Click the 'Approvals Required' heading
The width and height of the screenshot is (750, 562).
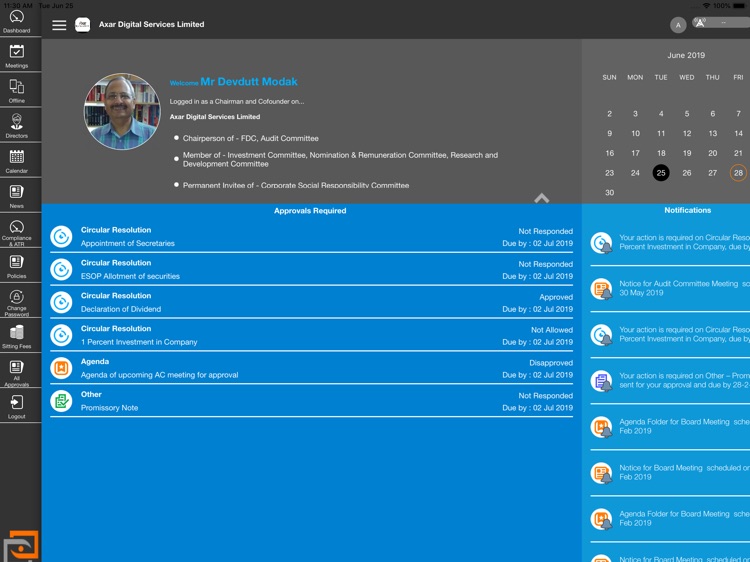[x=310, y=210]
